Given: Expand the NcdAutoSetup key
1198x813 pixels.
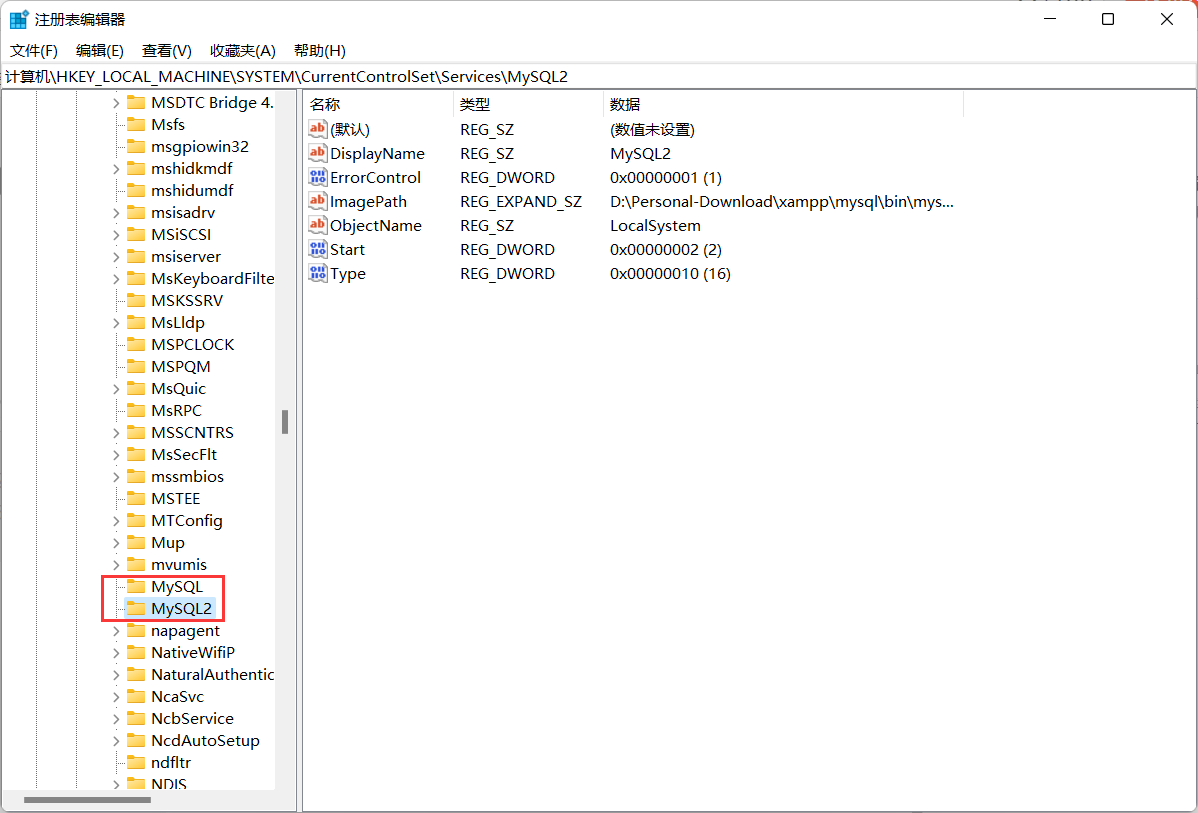Looking at the screenshot, I should [x=116, y=741].
